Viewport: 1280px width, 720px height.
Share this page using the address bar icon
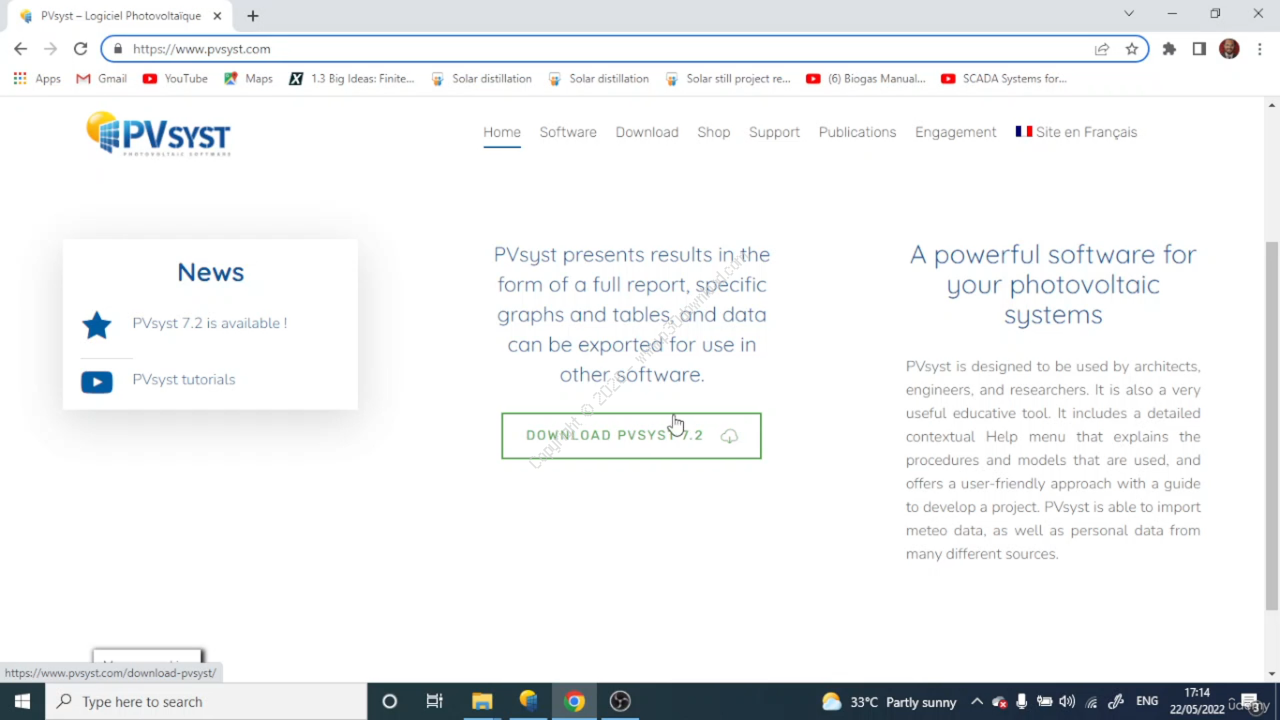(1102, 49)
